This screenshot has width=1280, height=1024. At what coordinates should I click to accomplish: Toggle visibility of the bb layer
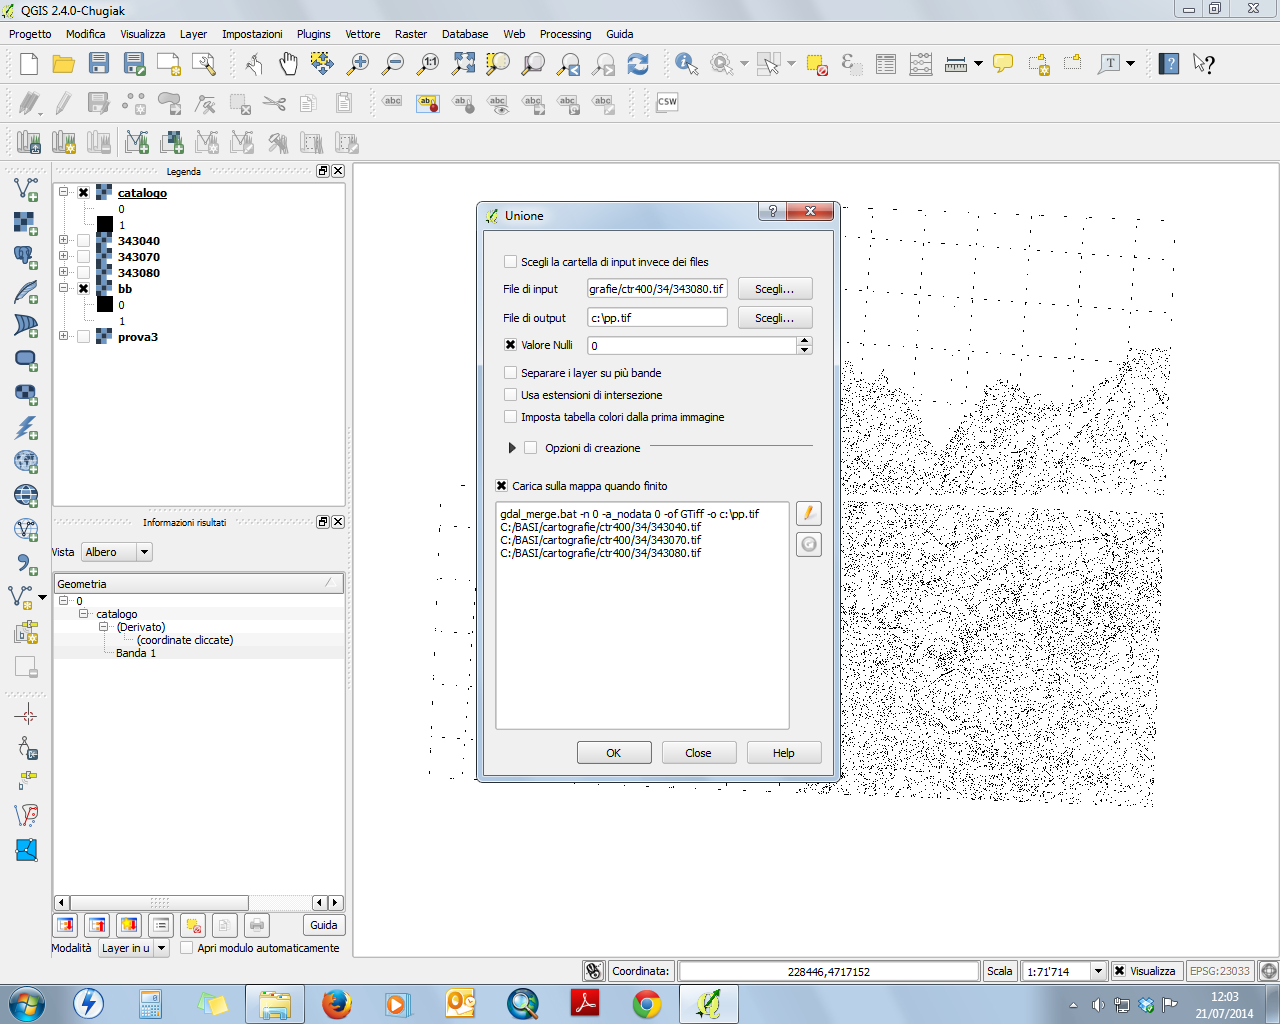84,289
